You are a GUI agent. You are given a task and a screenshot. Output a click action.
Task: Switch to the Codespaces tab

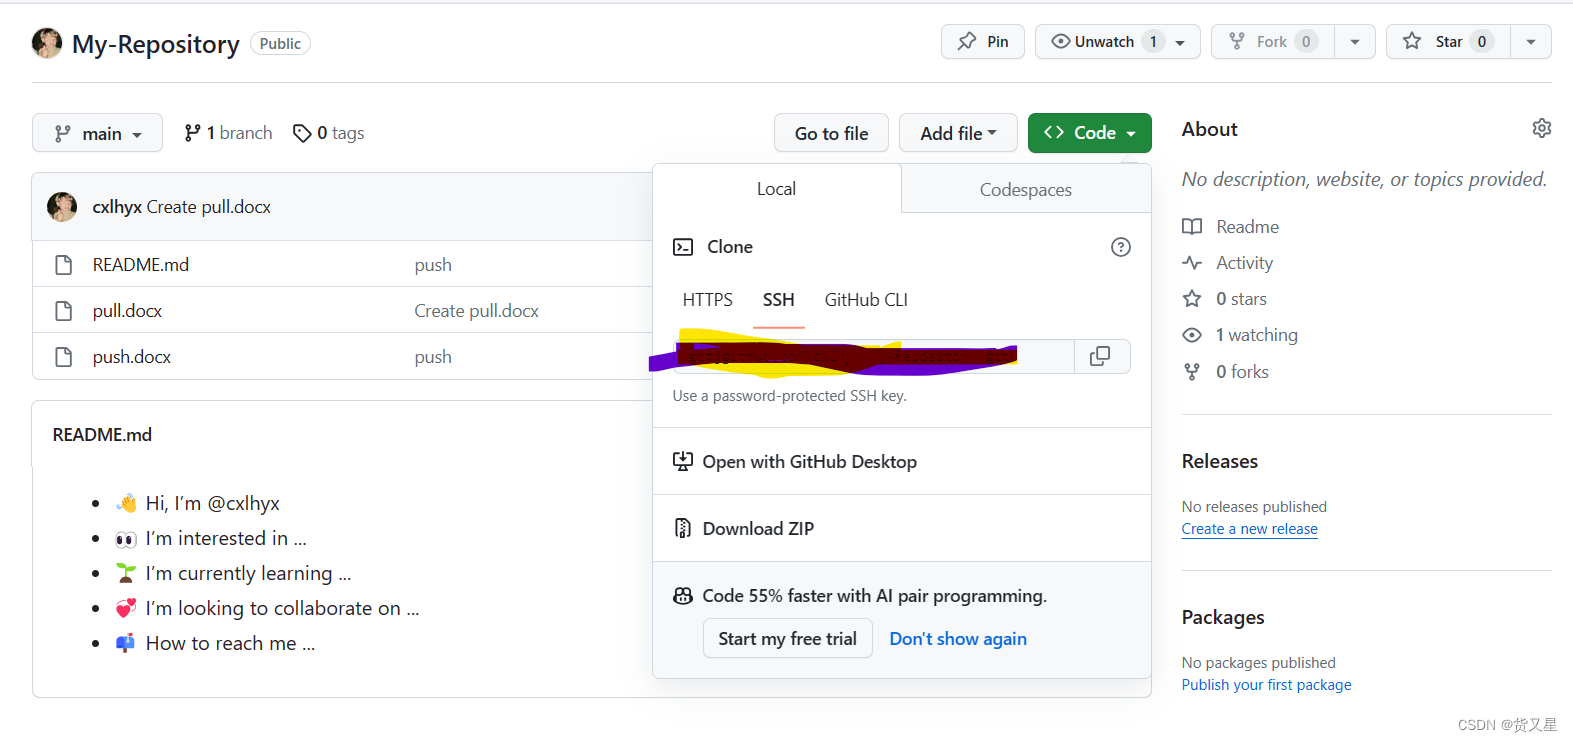[x=1026, y=190]
